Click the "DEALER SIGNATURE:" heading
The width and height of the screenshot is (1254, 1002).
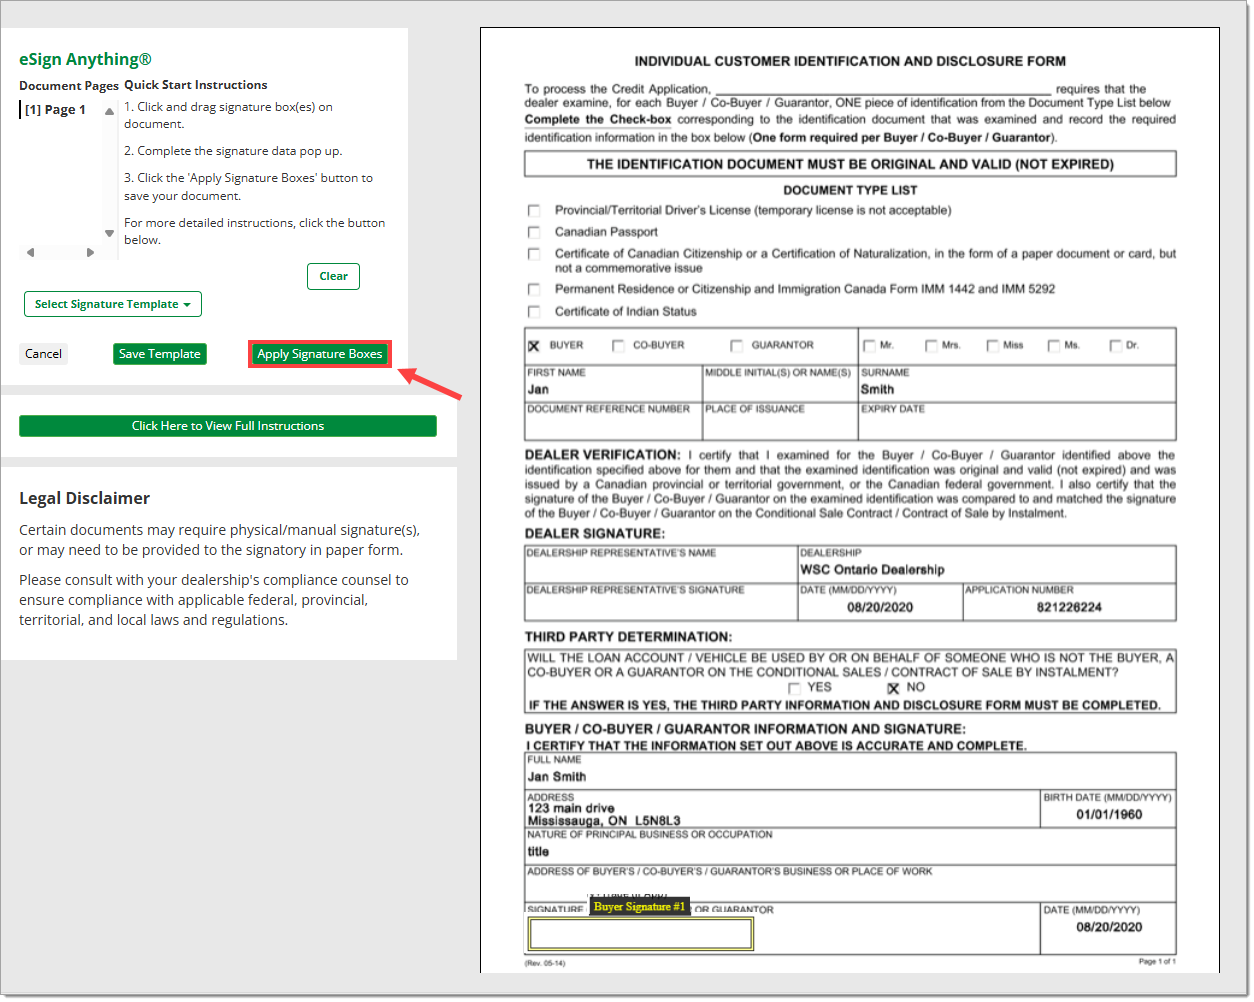point(594,534)
